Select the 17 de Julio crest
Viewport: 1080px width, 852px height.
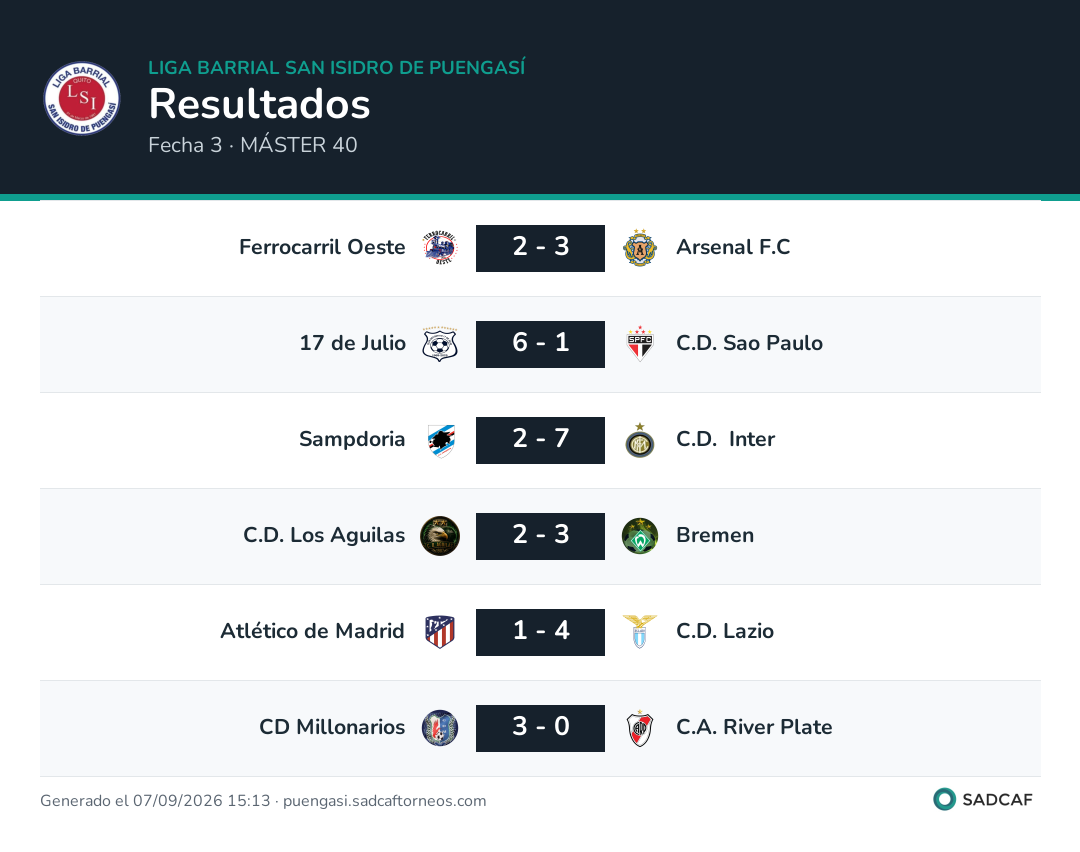point(440,344)
